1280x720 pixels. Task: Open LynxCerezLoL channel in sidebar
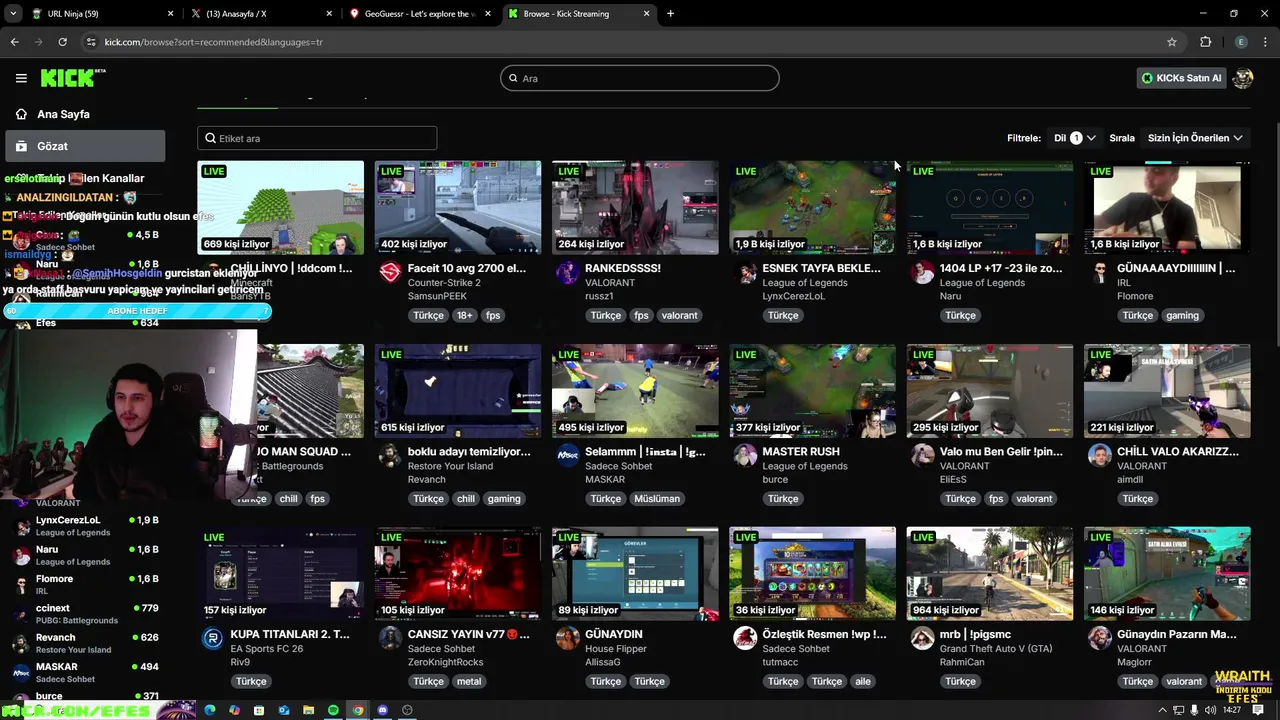tap(85, 526)
